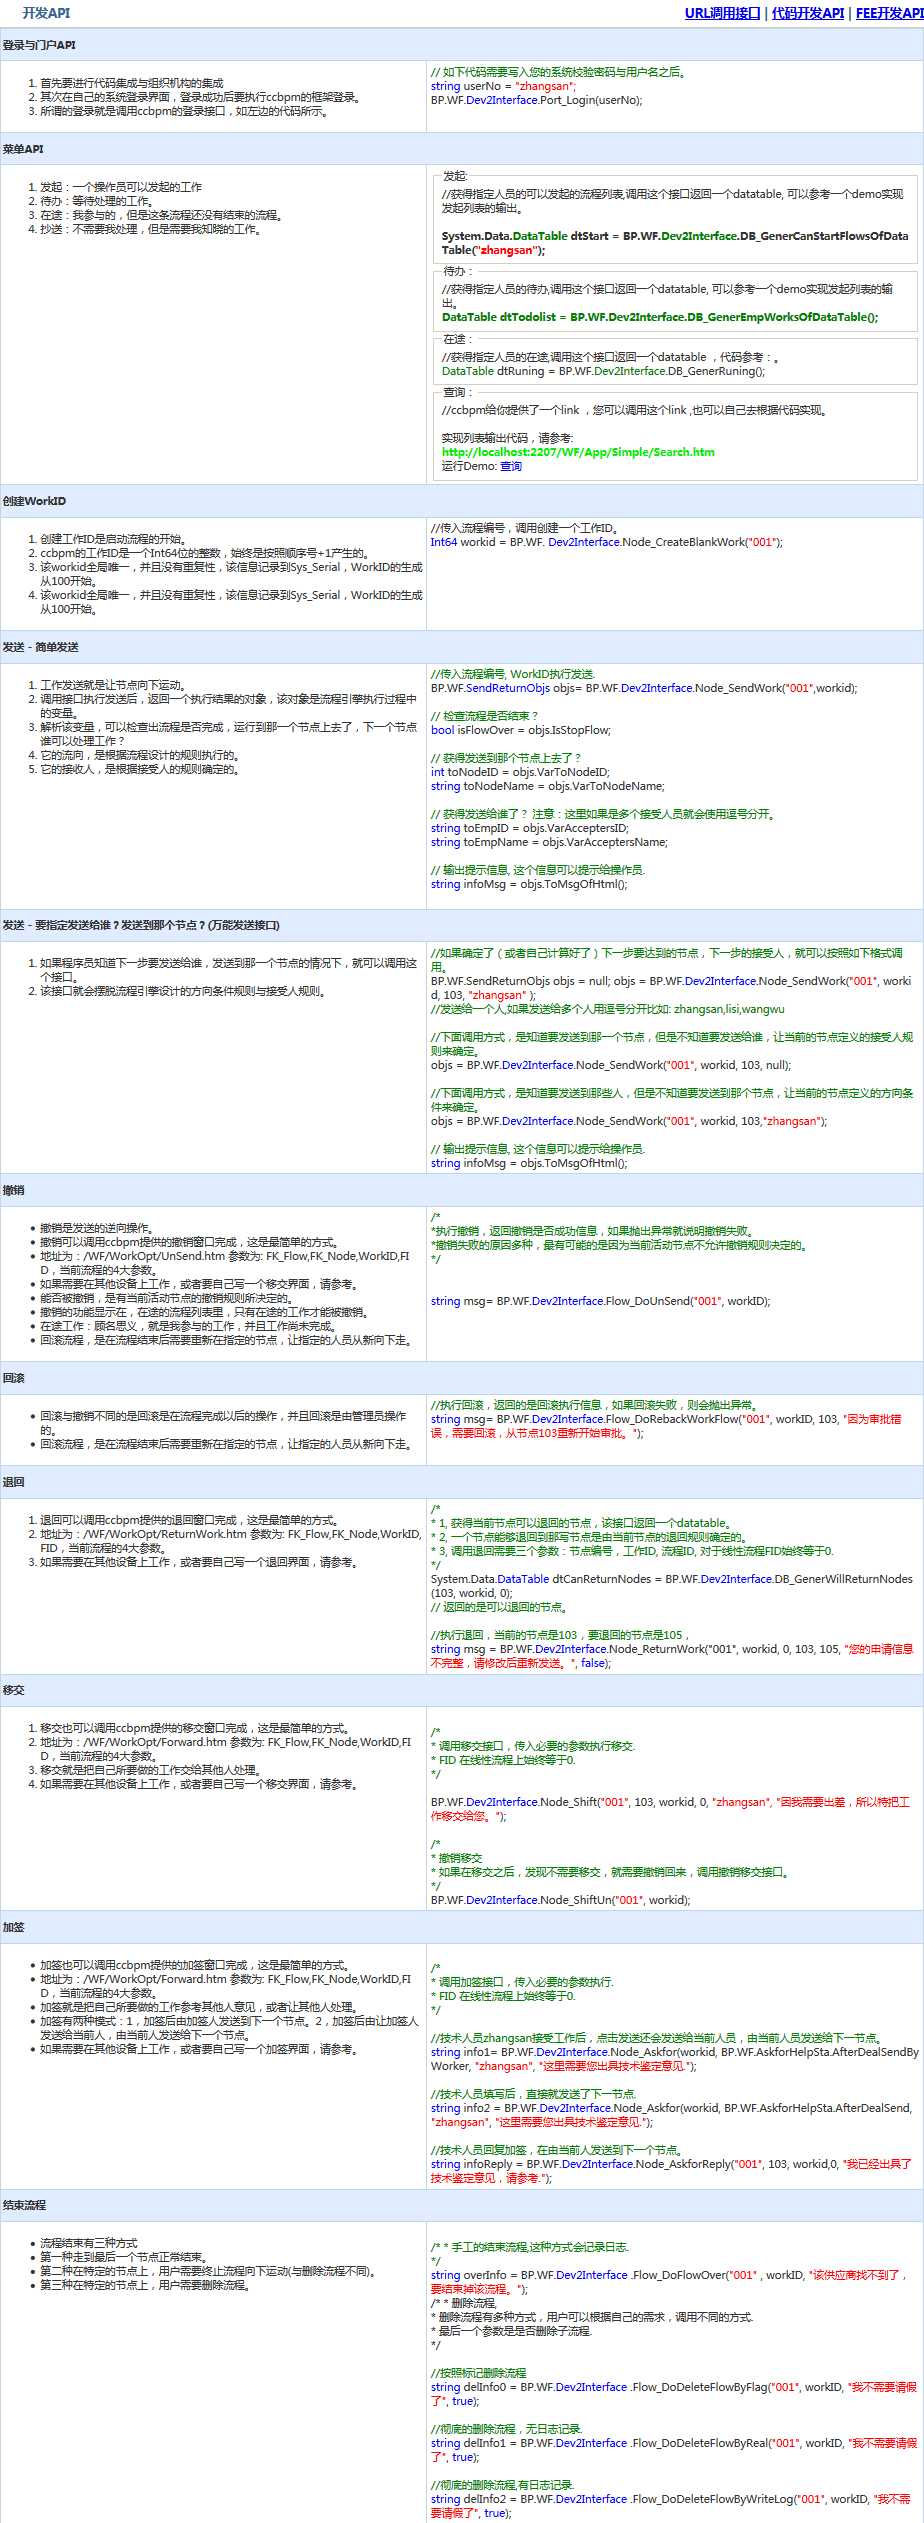The height and width of the screenshot is (2523, 924).
Task: Select the 菜单API section header
Action: pos(462,149)
